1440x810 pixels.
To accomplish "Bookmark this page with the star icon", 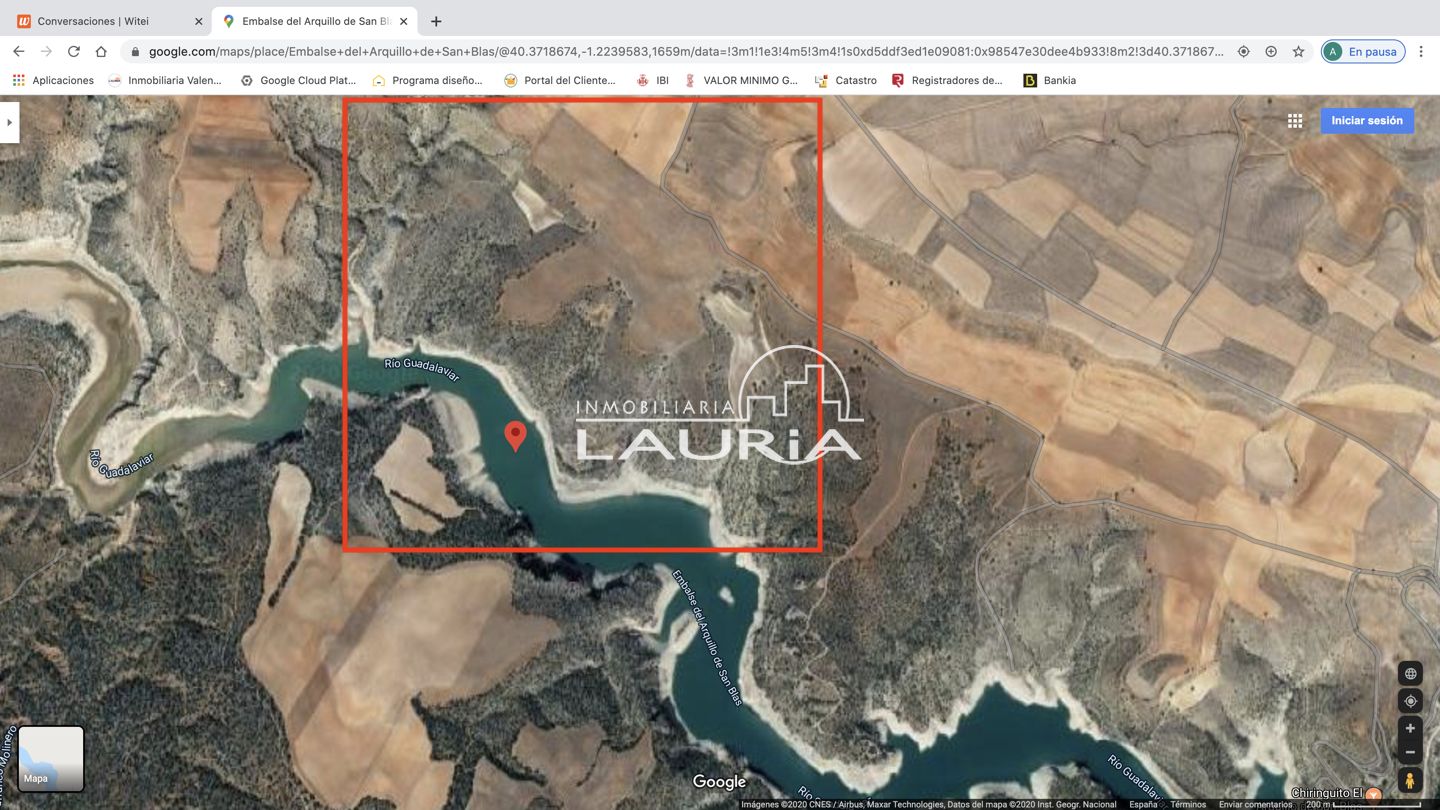I will click(1298, 51).
